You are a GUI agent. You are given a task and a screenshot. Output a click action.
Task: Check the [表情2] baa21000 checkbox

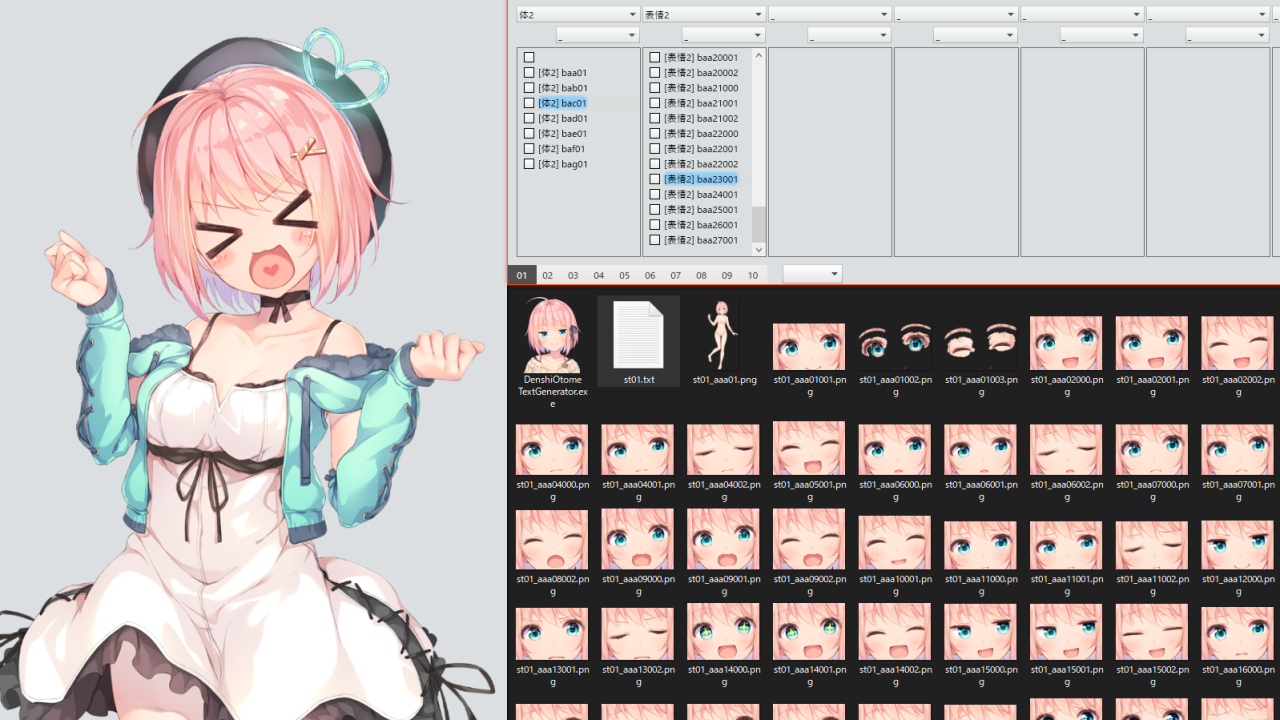pyautogui.click(x=655, y=87)
